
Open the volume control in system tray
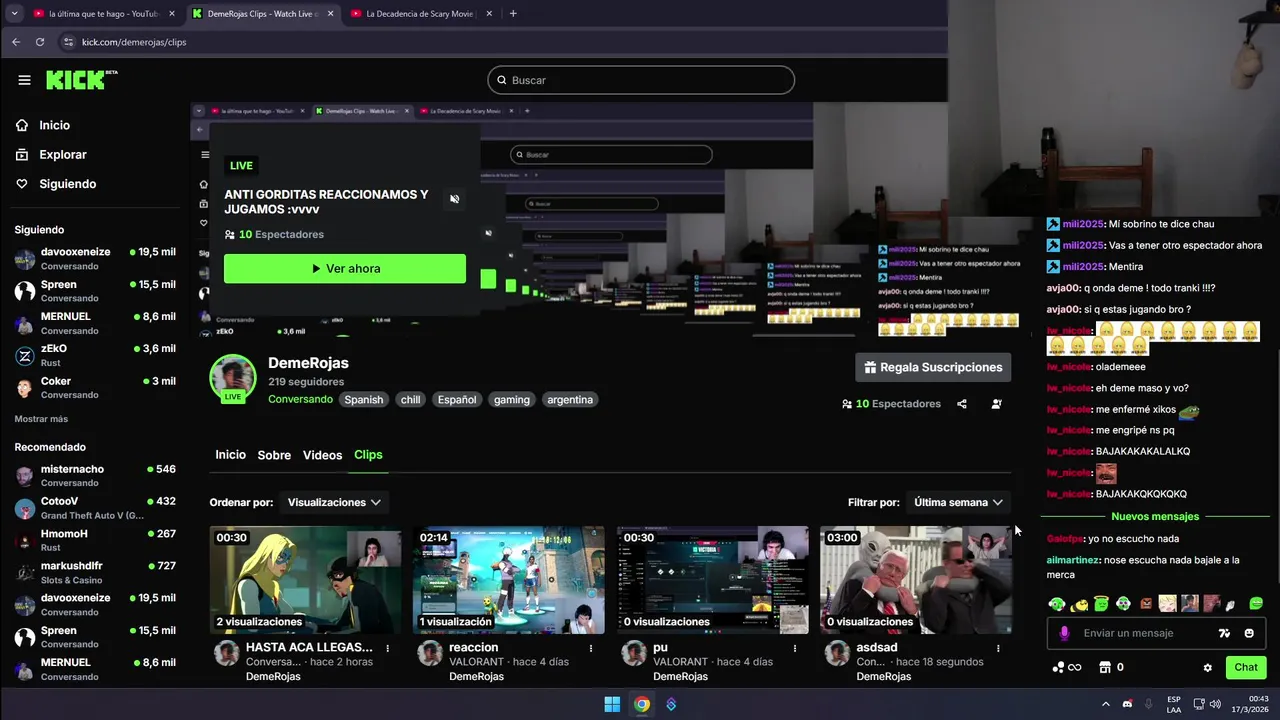click(1214, 704)
